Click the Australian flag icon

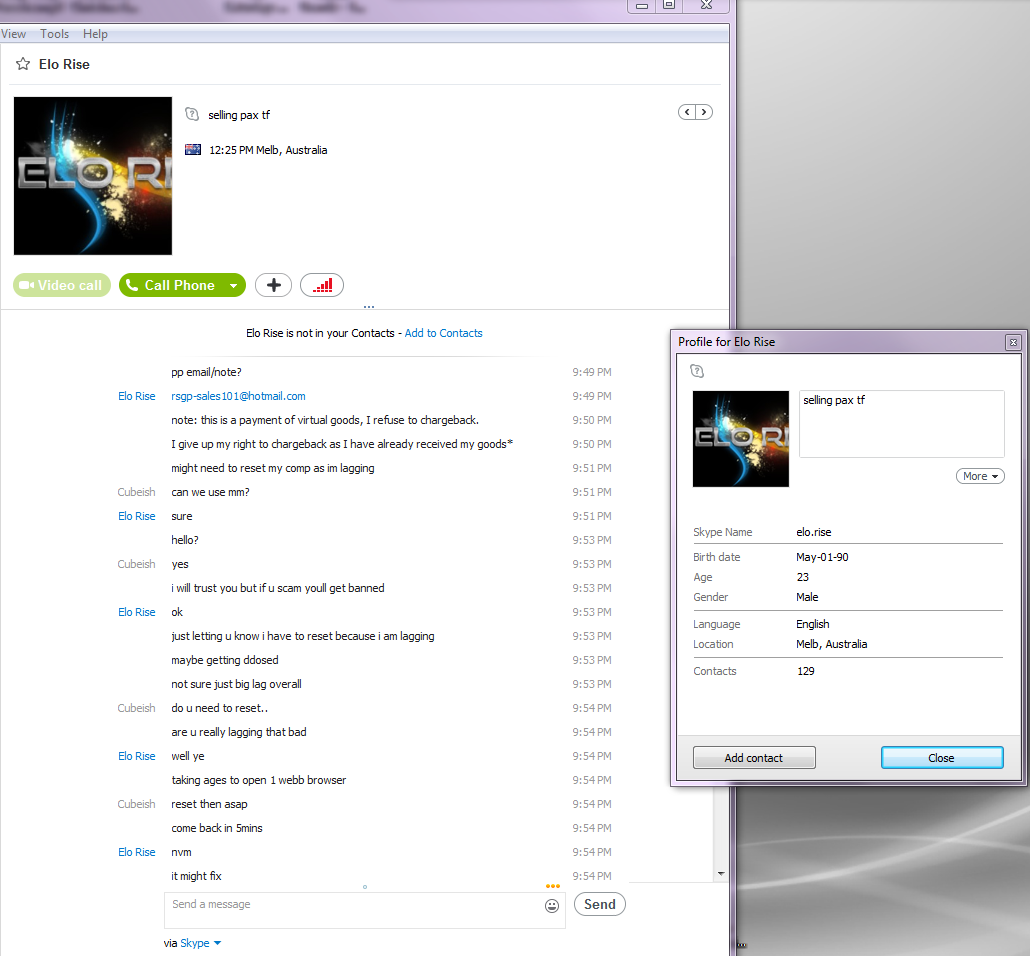pyautogui.click(x=193, y=150)
